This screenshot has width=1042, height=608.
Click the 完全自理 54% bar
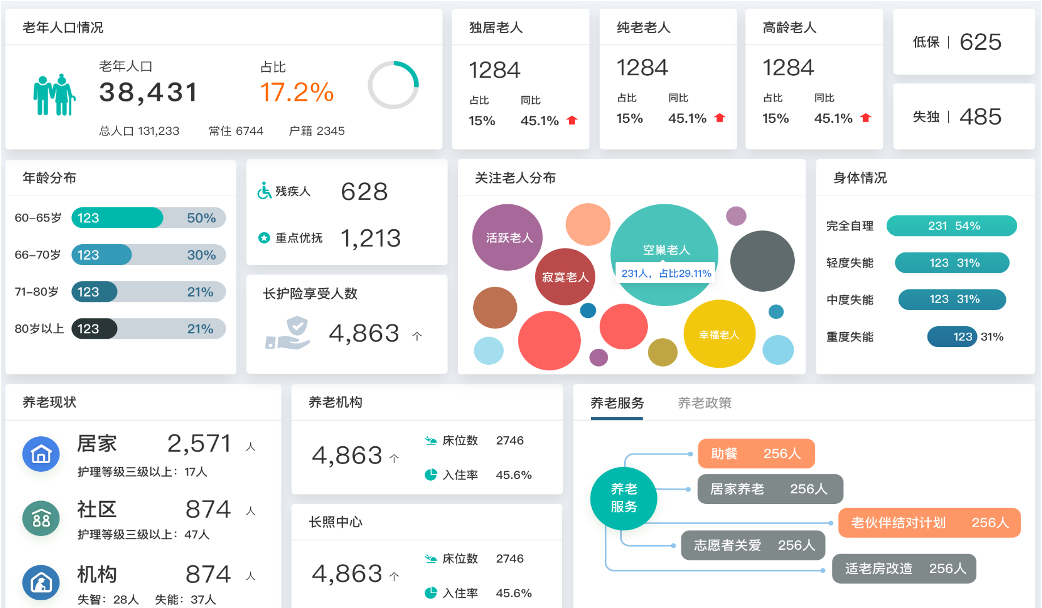[x=951, y=226]
